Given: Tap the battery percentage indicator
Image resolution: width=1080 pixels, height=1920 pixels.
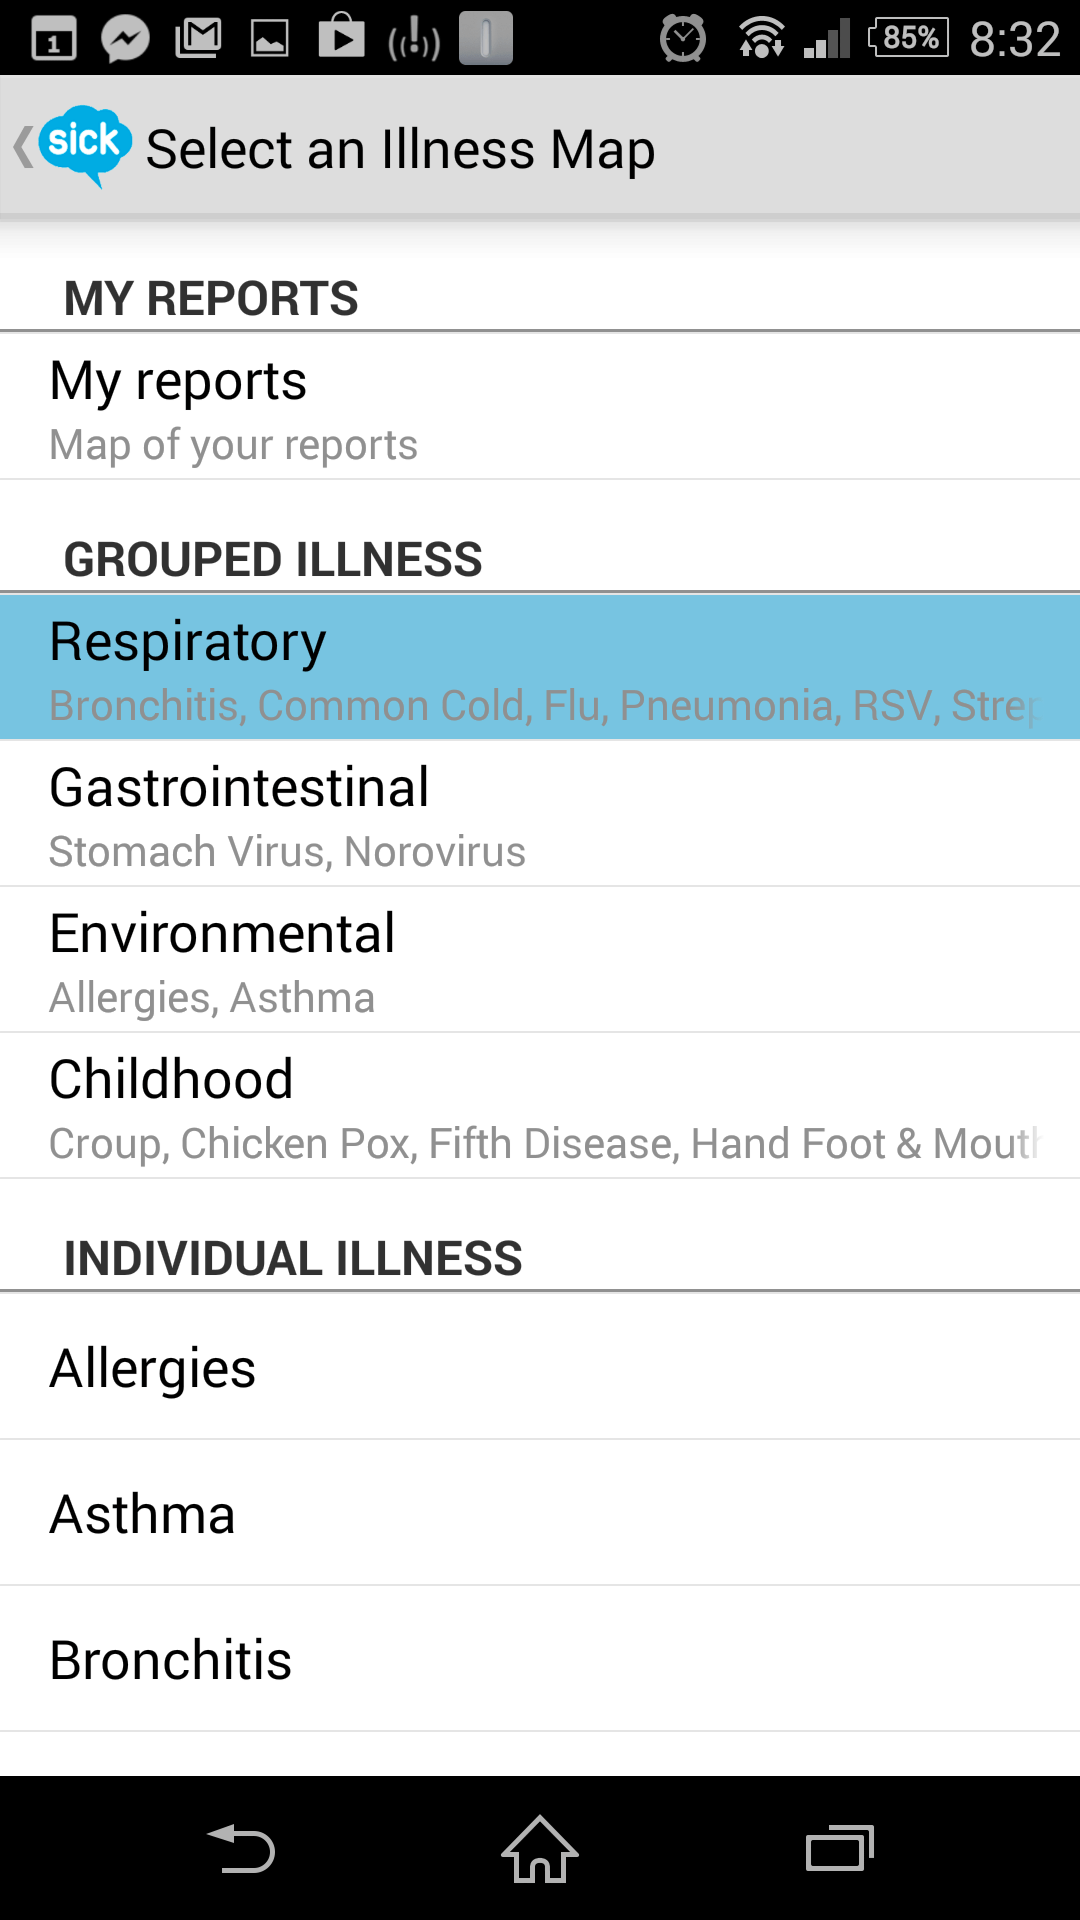Looking at the screenshot, I should (x=908, y=40).
